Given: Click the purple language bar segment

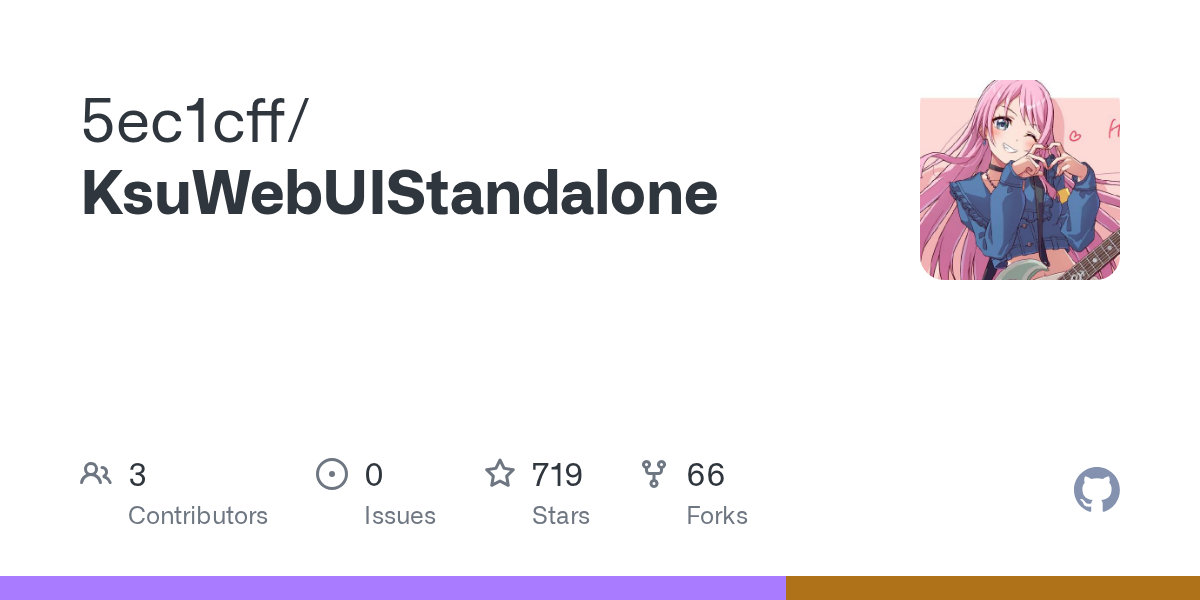Looking at the screenshot, I should click(392, 588).
